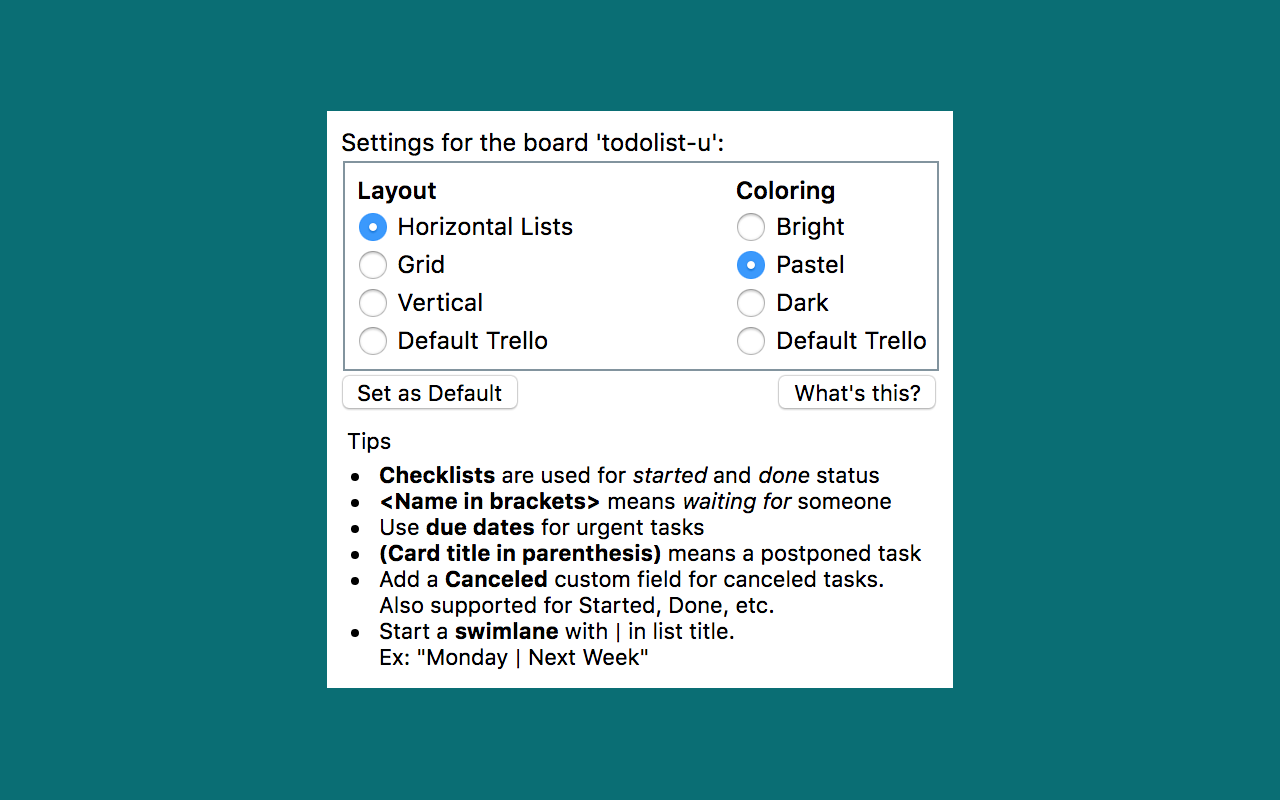Click '(Card title in parenthesis)' tip text
Viewport: 1280px width, 800px height.
point(520,554)
